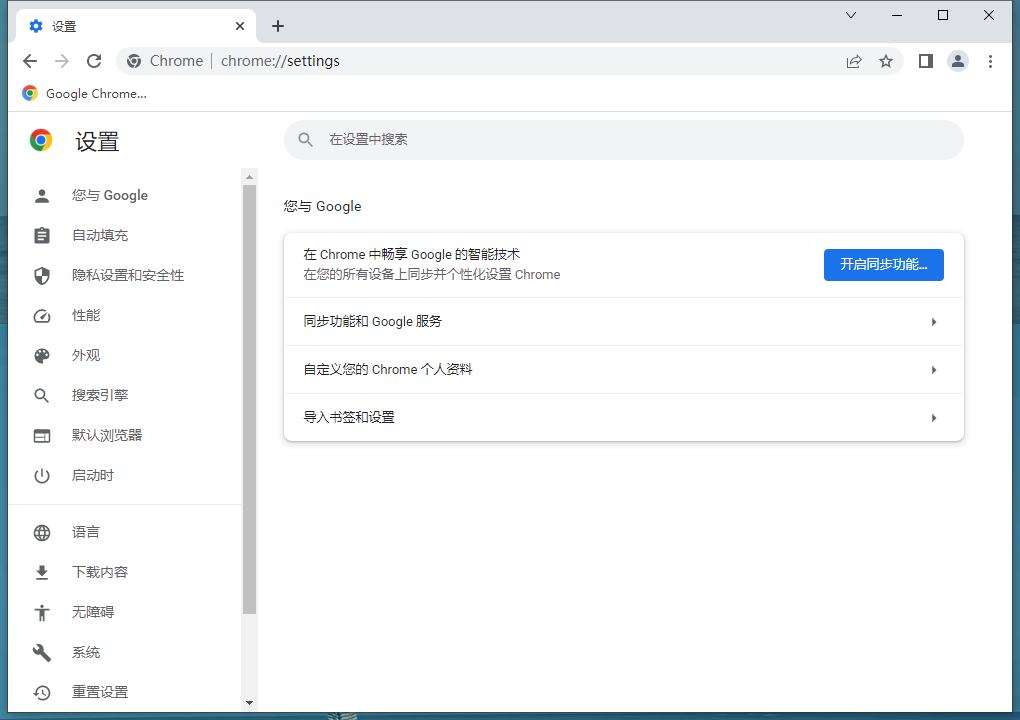Click the Chrome logo next to 设置 title
The width and height of the screenshot is (1020, 720).
tap(41, 140)
